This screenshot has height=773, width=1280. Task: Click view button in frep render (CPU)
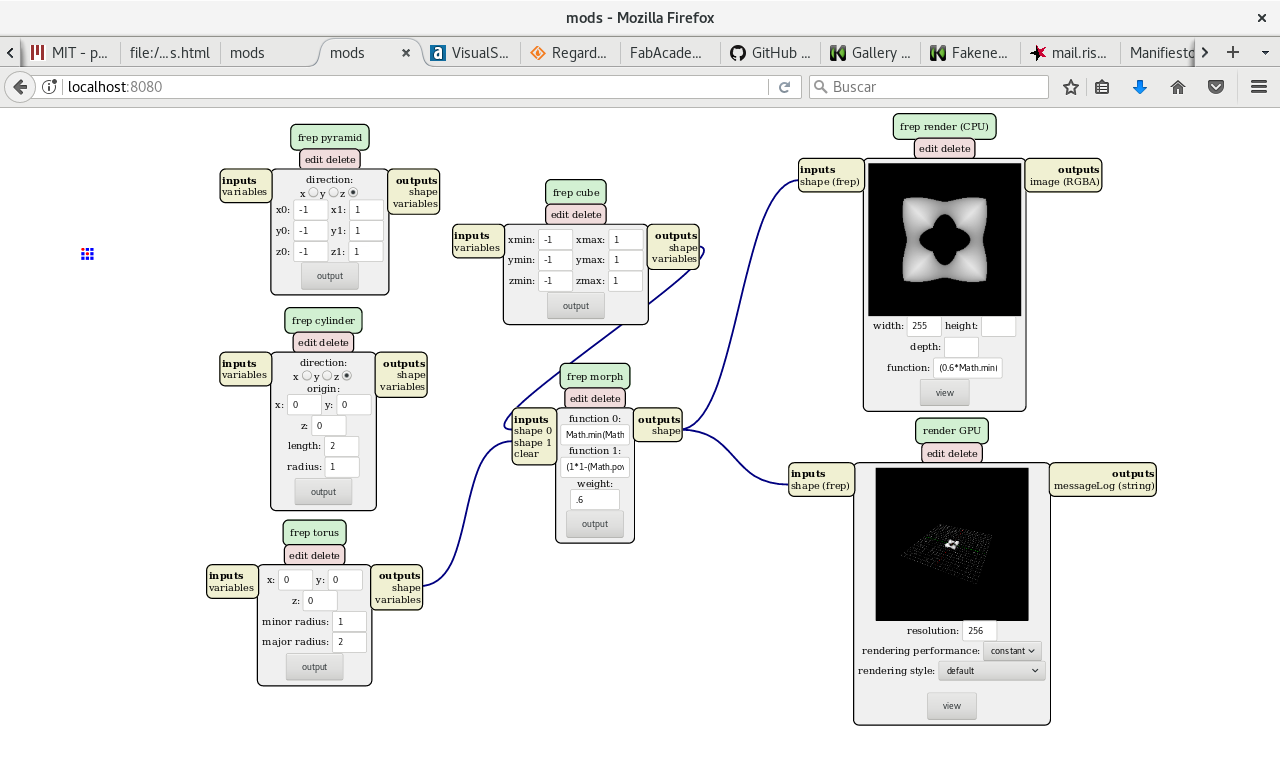pyautogui.click(x=945, y=393)
